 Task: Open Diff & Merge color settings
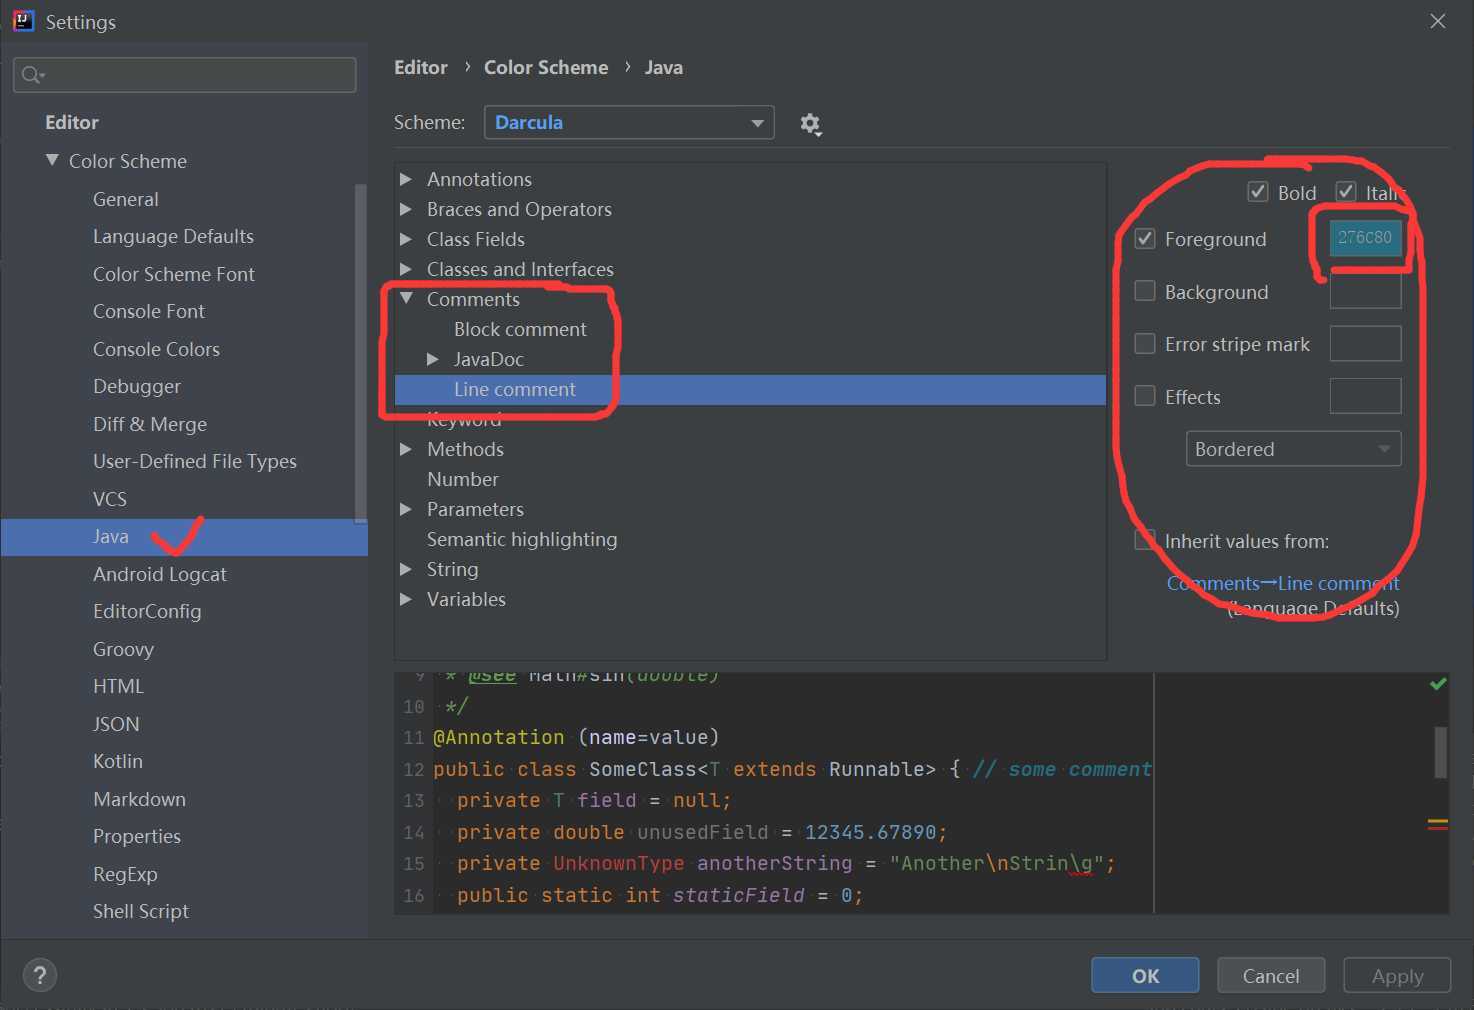click(x=150, y=424)
